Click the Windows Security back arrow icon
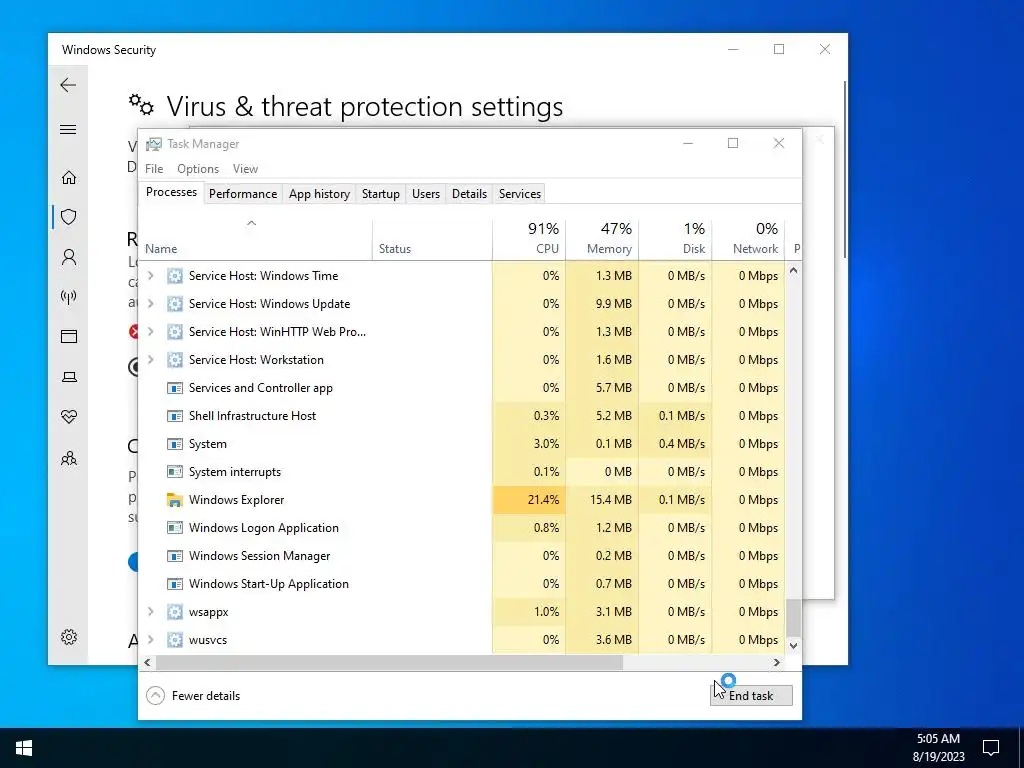This screenshot has width=1024, height=768. click(x=68, y=85)
